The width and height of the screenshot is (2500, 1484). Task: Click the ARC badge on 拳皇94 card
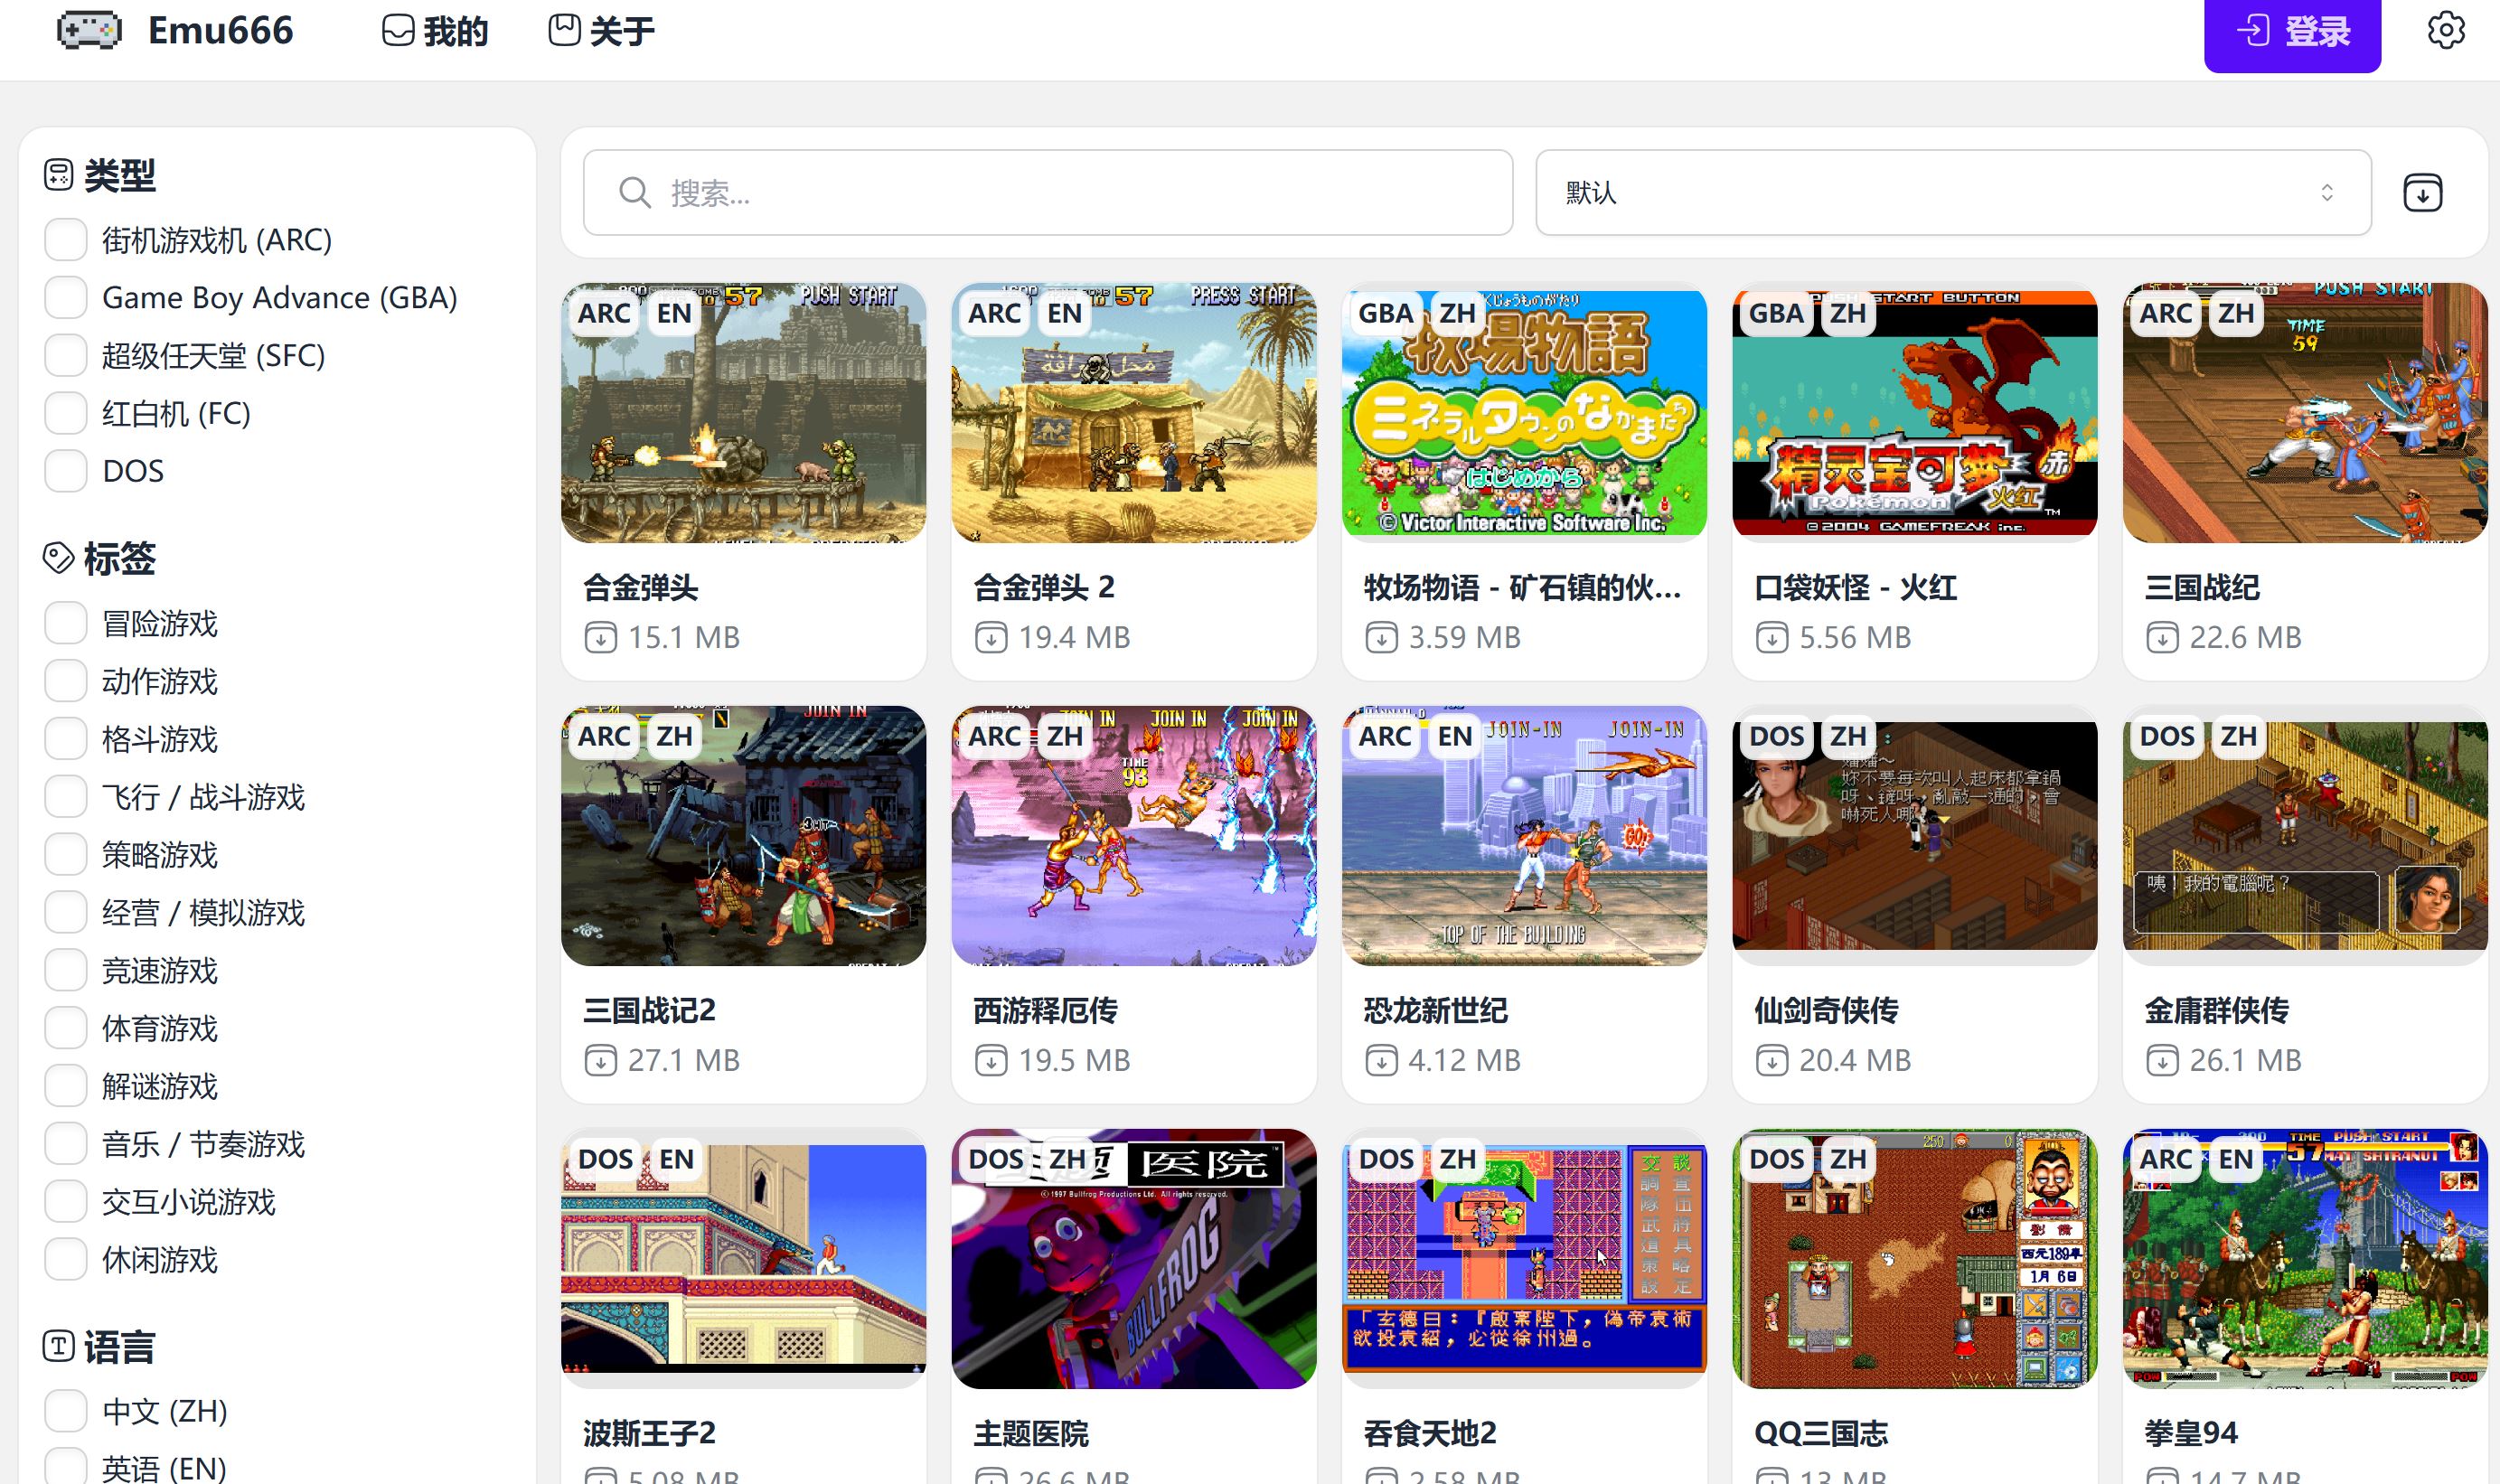coord(2166,1159)
